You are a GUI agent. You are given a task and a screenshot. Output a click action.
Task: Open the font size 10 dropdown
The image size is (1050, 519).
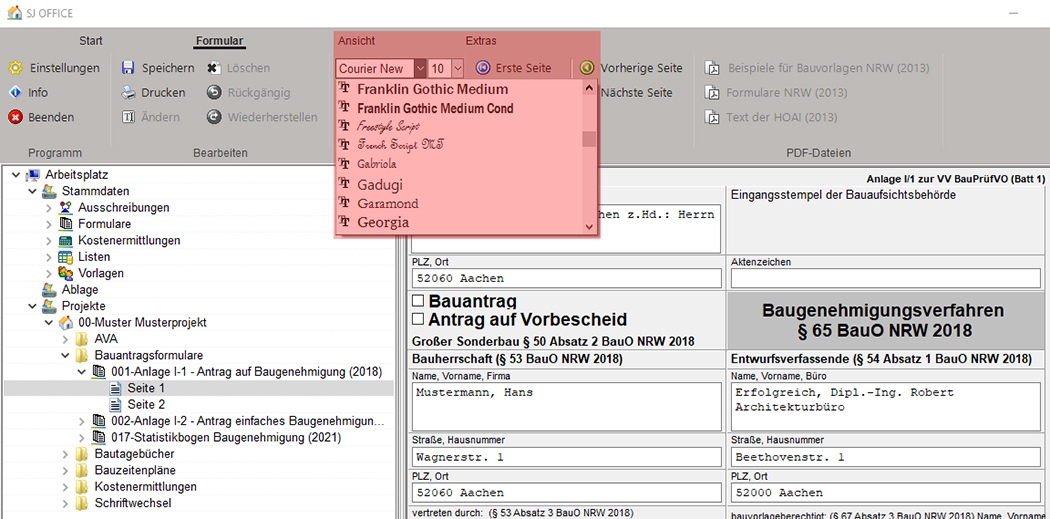point(457,68)
